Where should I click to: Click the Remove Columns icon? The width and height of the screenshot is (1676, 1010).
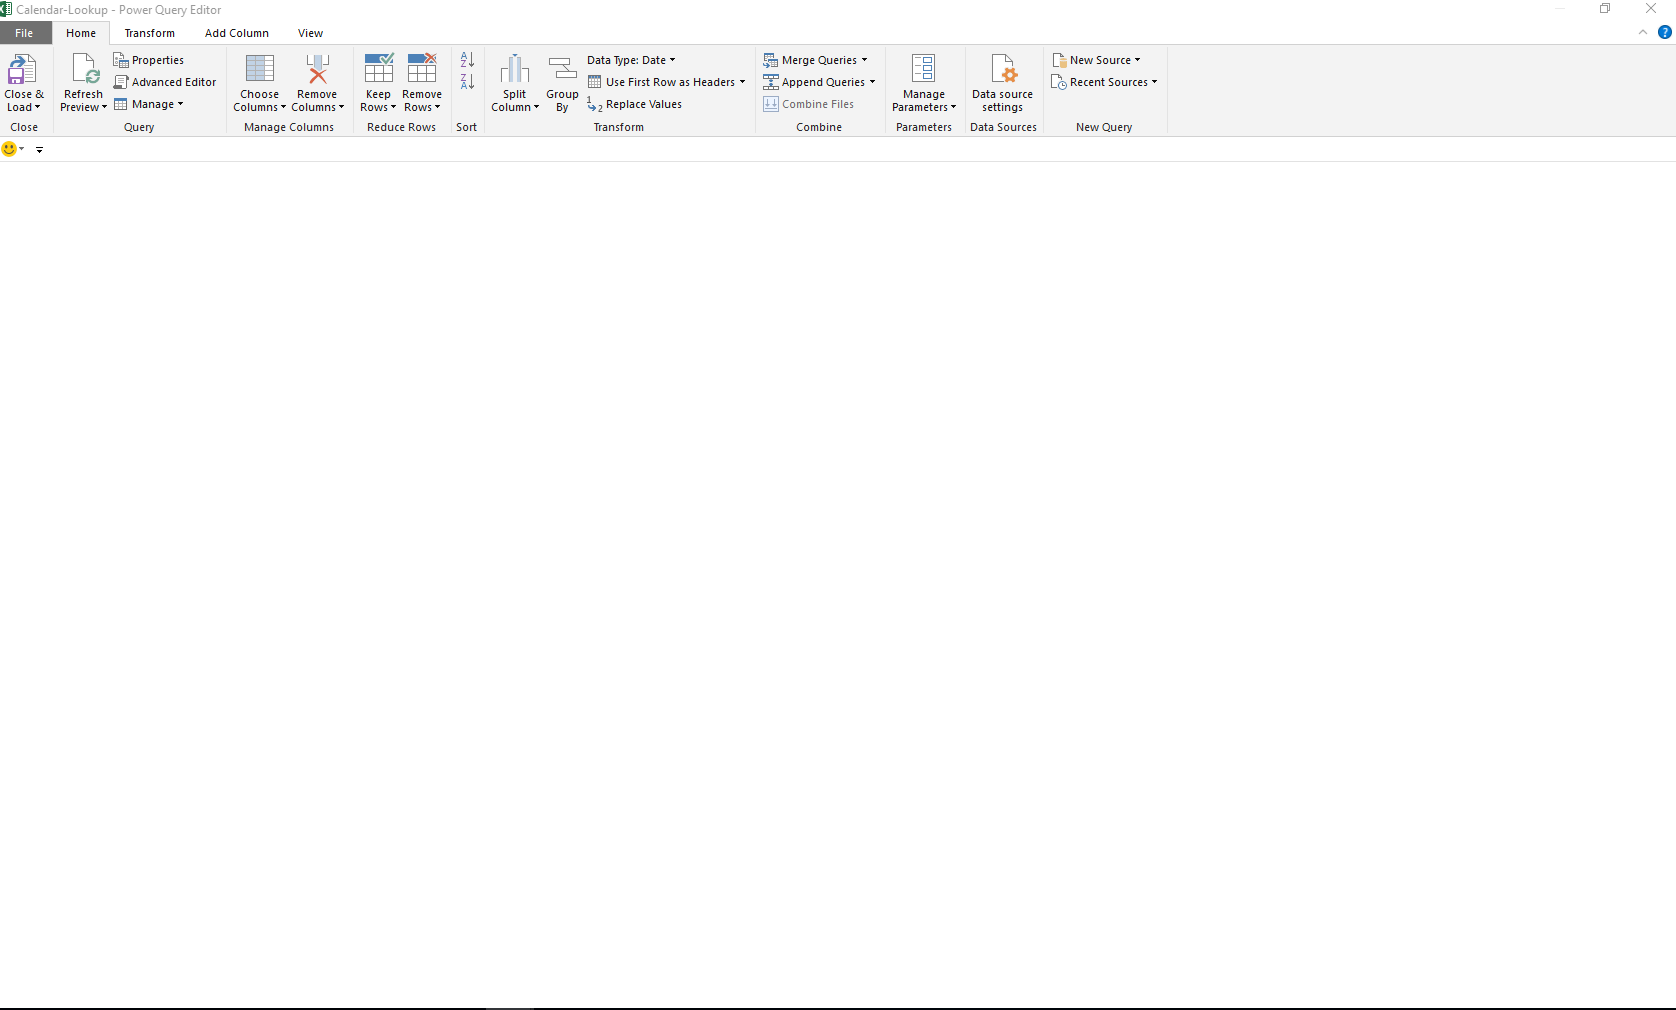(317, 69)
